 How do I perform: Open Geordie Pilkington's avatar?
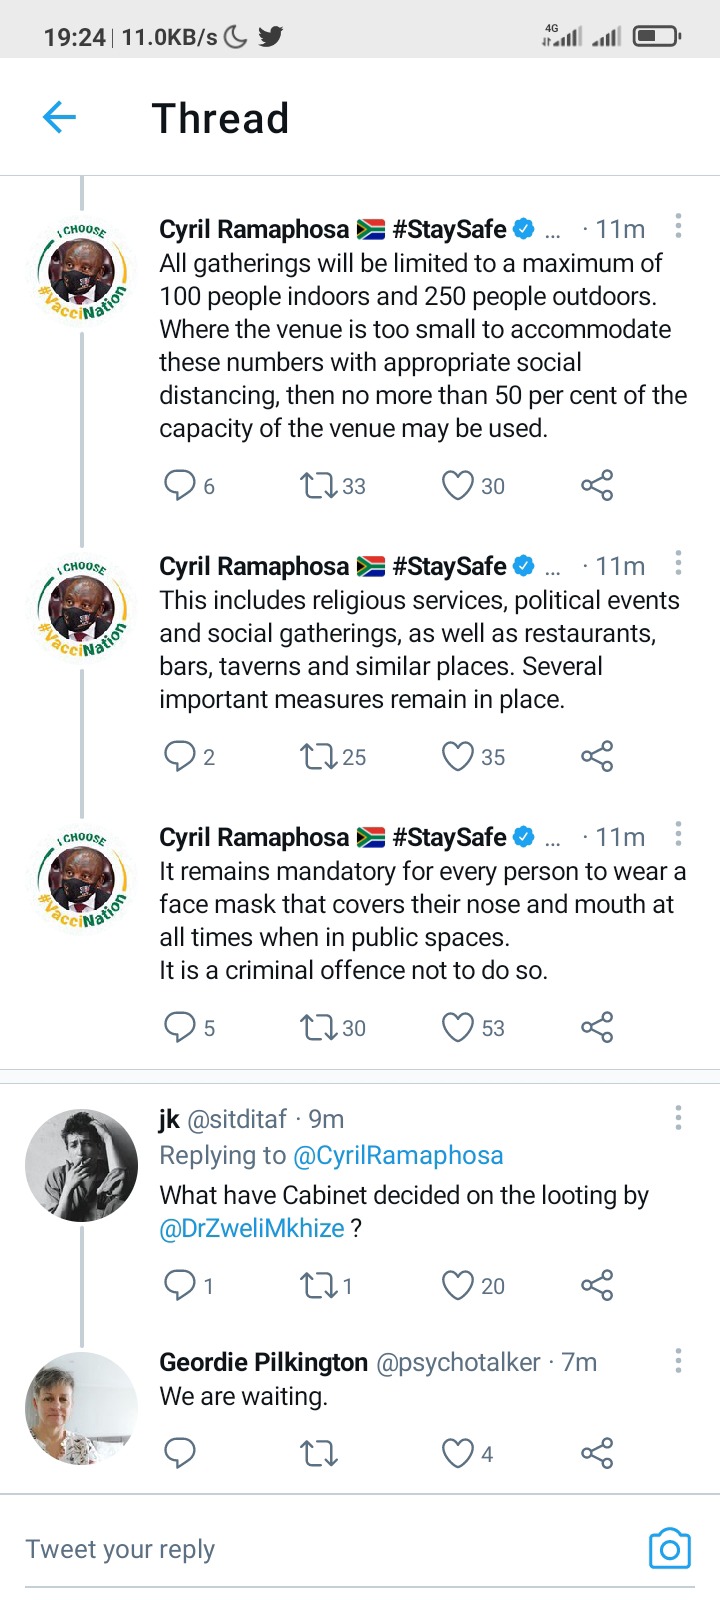(81, 1408)
